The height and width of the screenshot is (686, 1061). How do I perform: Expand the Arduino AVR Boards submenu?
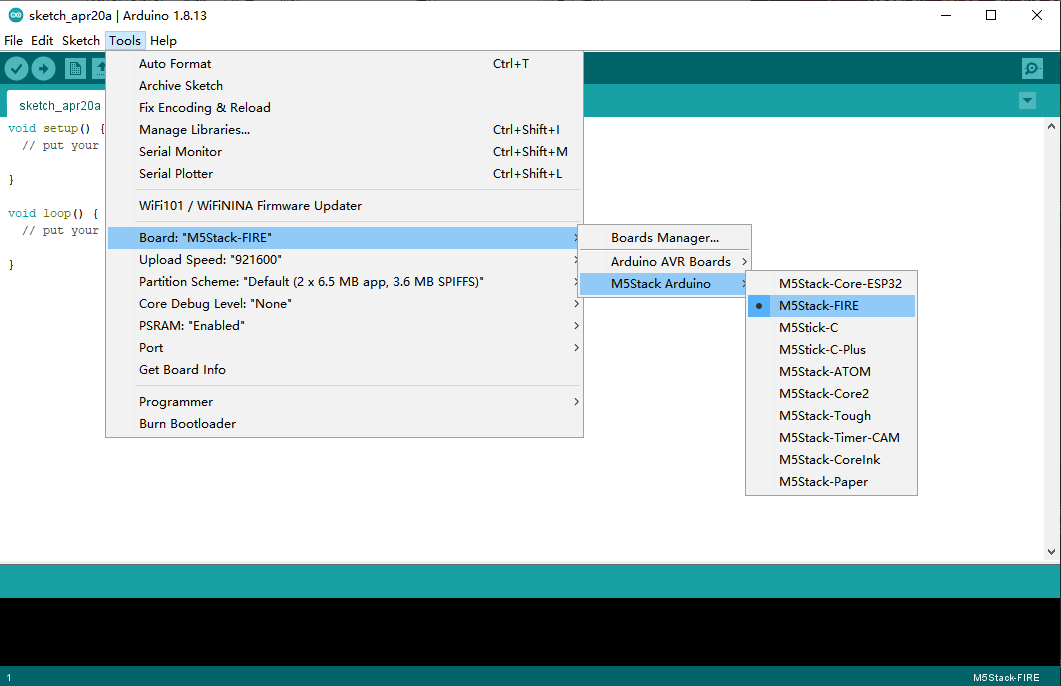[x=664, y=261]
